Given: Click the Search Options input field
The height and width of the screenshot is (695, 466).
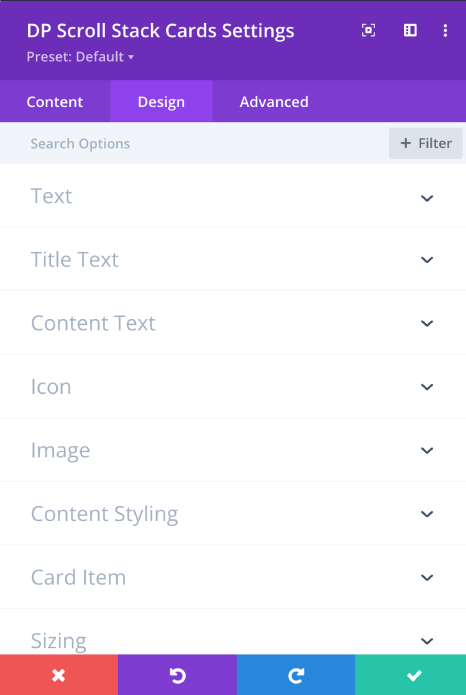Looking at the screenshot, I should 194,143.
